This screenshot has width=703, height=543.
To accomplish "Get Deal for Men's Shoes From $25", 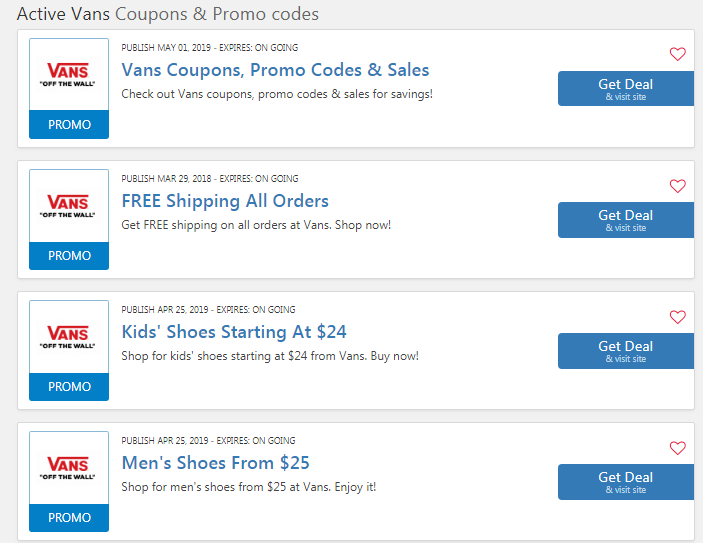I will pyautogui.click(x=626, y=482).
